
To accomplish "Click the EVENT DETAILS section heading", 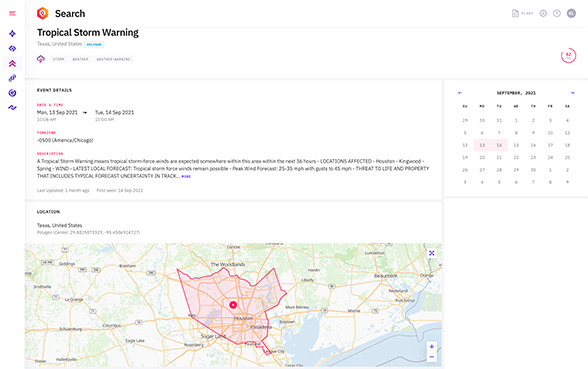I will tap(54, 90).
